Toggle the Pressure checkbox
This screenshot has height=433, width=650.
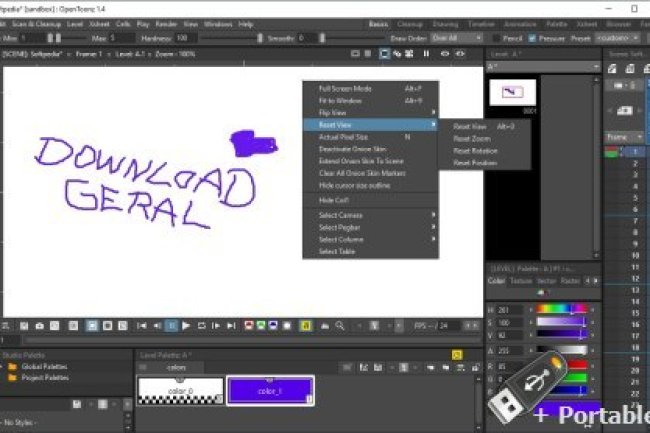pos(532,37)
